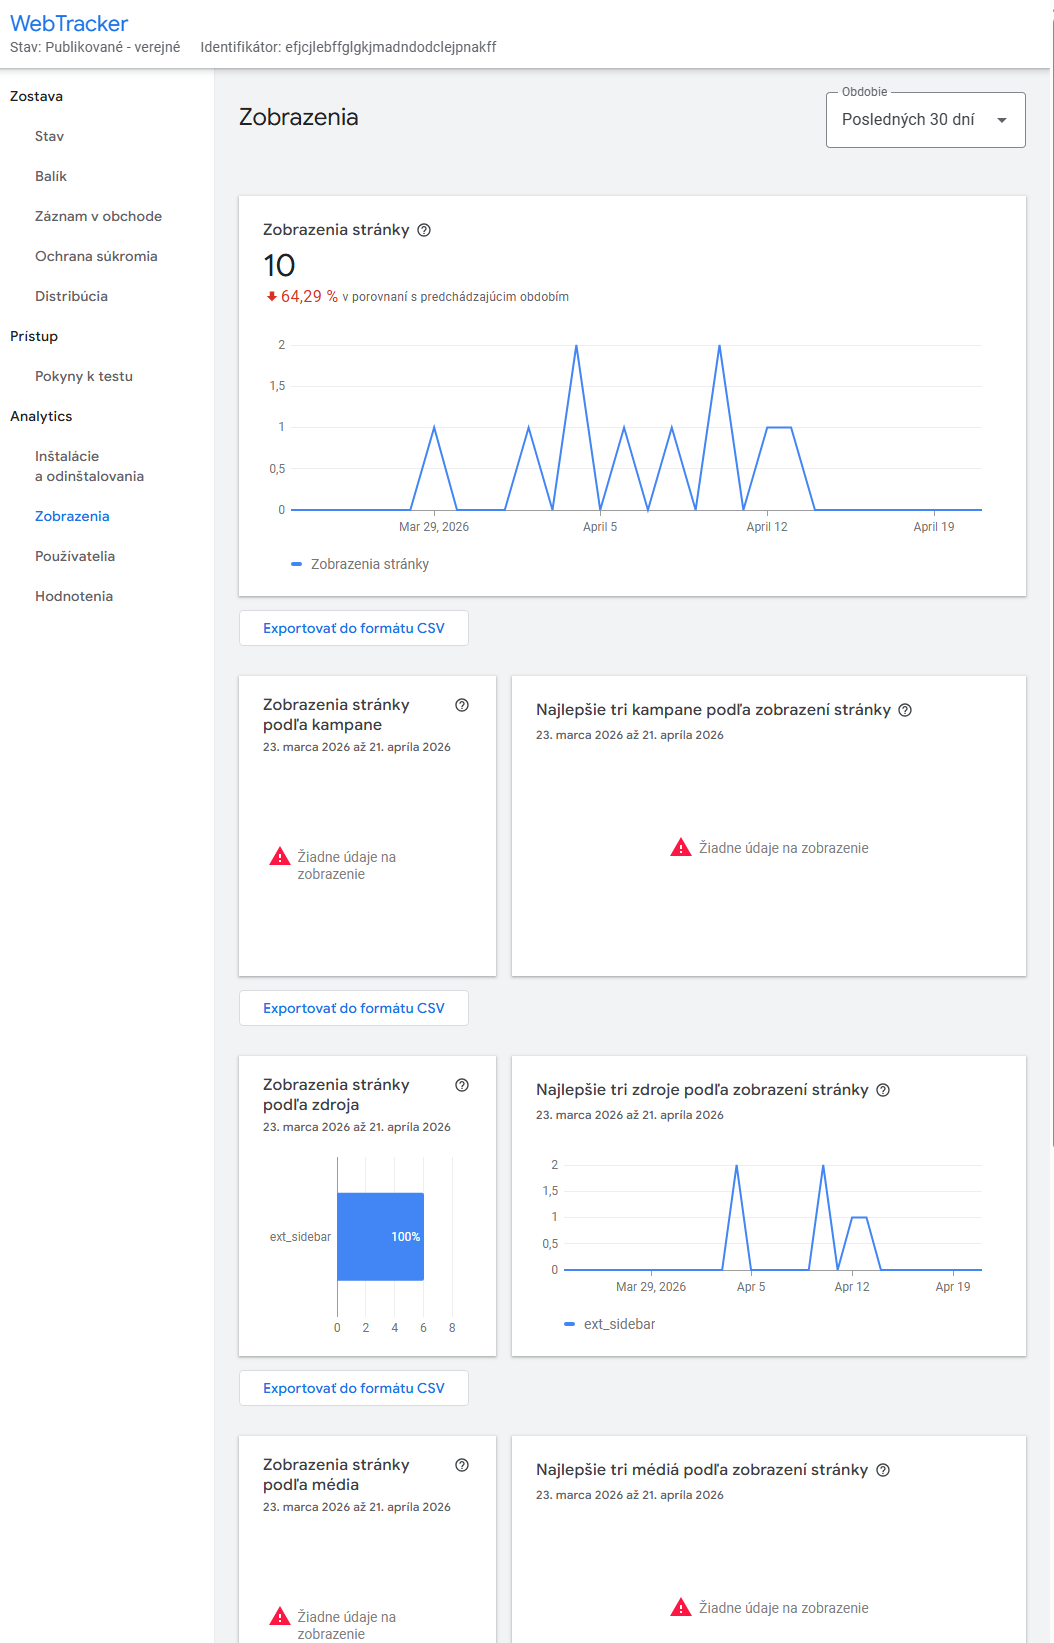This screenshot has height=1643, width=1054.
Task: Export source views to CSV
Action: tap(354, 1388)
